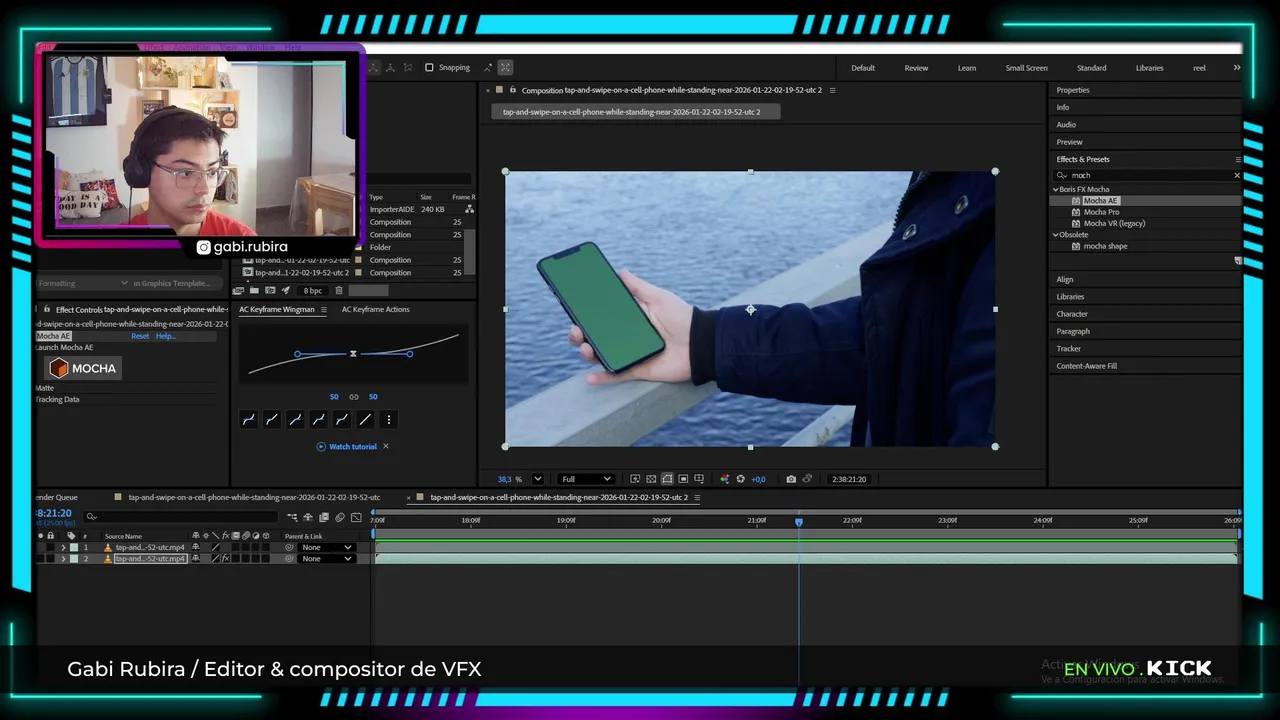Open the Preview panel
The width and height of the screenshot is (1280, 720).
1069,142
